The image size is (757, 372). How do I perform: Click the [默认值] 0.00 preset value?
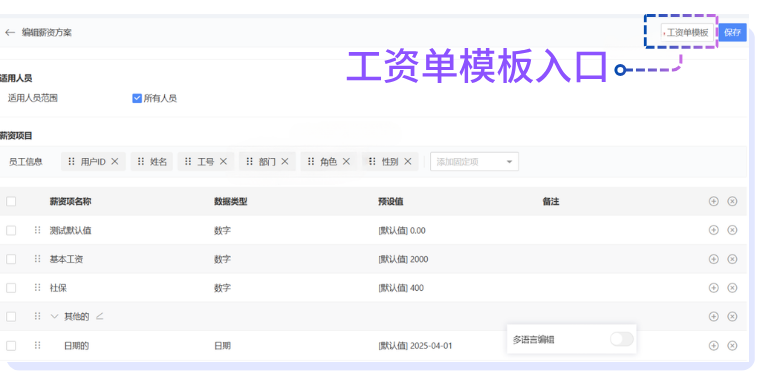pyautogui.click(x=402, y=231)
